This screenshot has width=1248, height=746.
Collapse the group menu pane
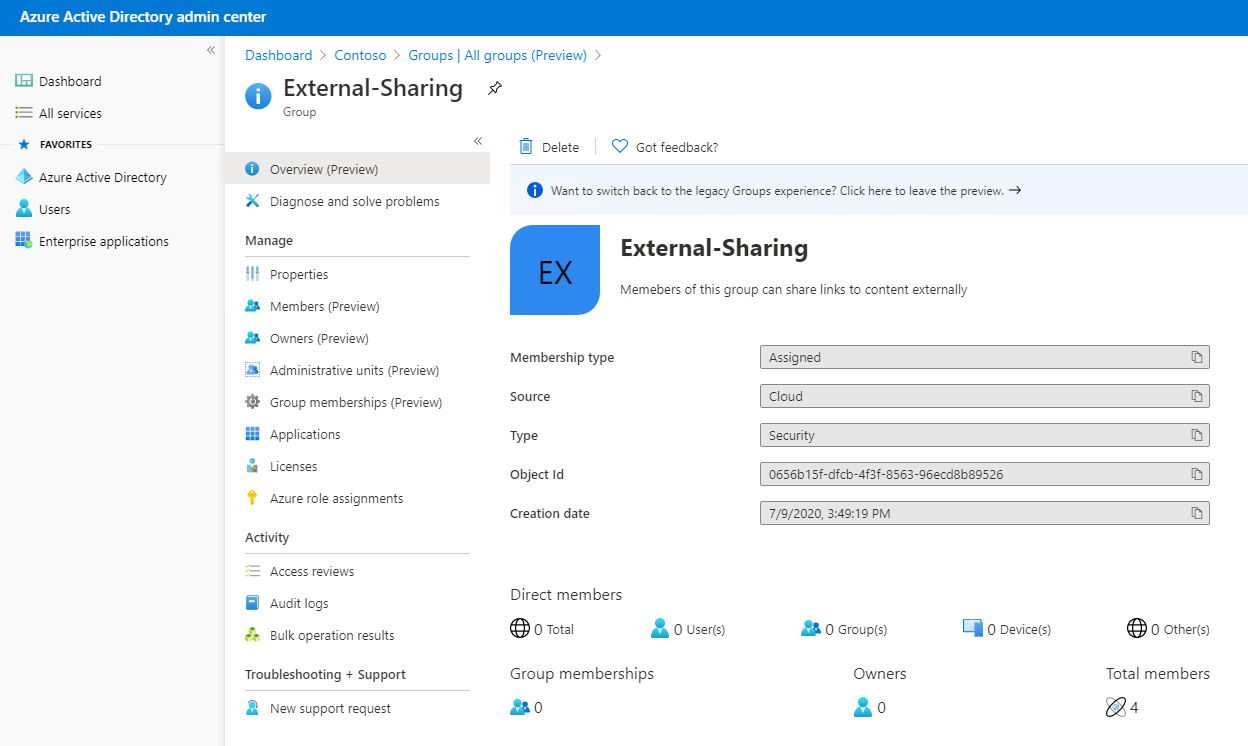(478, 141)
